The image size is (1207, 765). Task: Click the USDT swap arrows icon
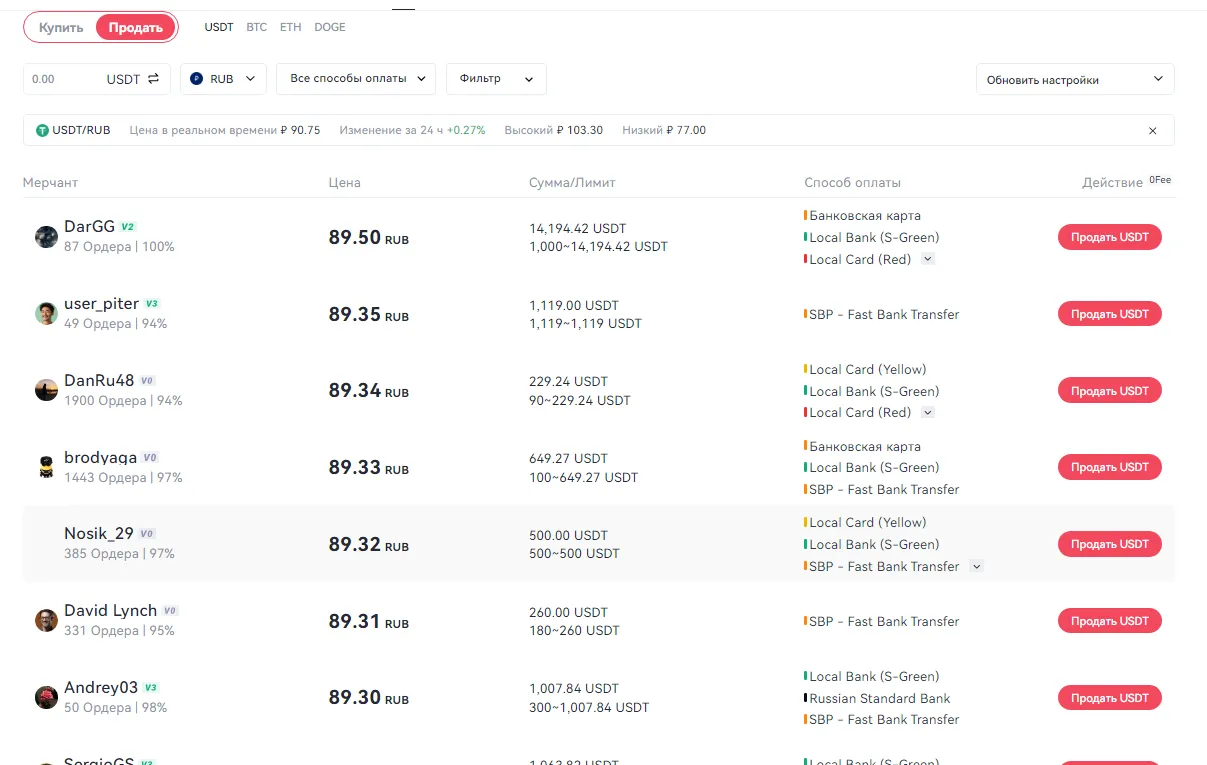153,79
